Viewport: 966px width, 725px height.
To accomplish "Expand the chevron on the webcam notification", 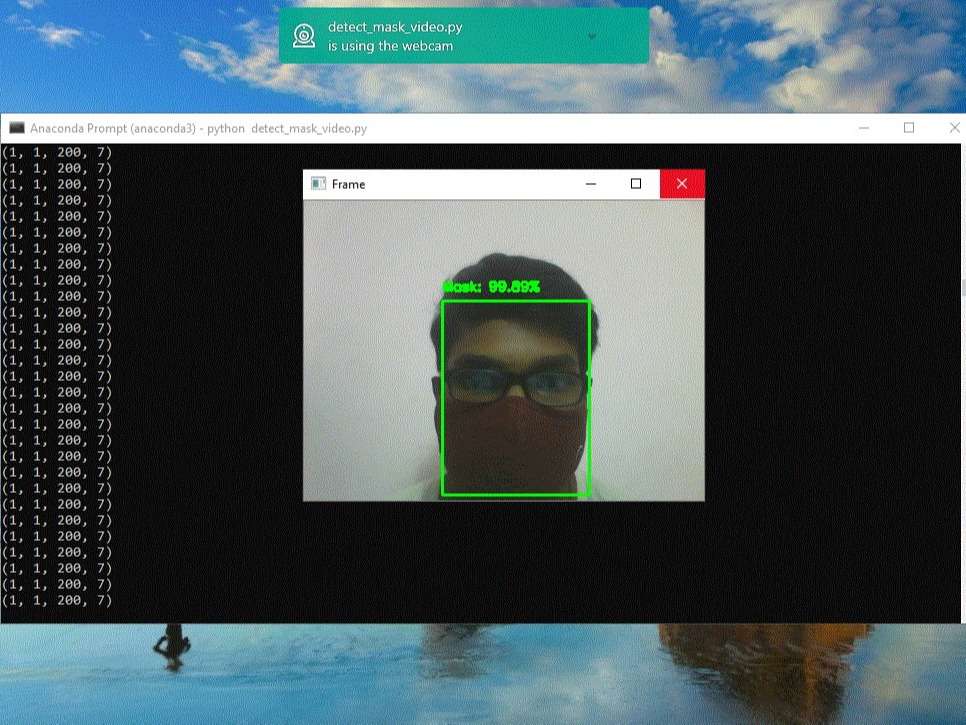I will (592, 36).
